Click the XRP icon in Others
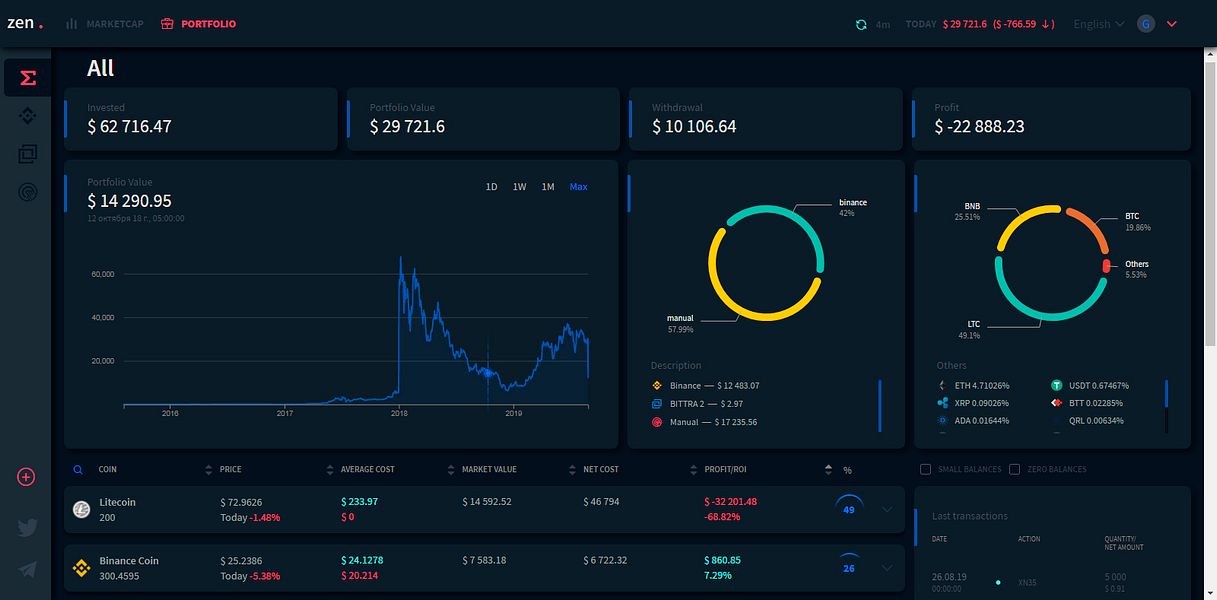Viewport: 1217px width, 600px height. pyautogui.click(x=942, y=403)
